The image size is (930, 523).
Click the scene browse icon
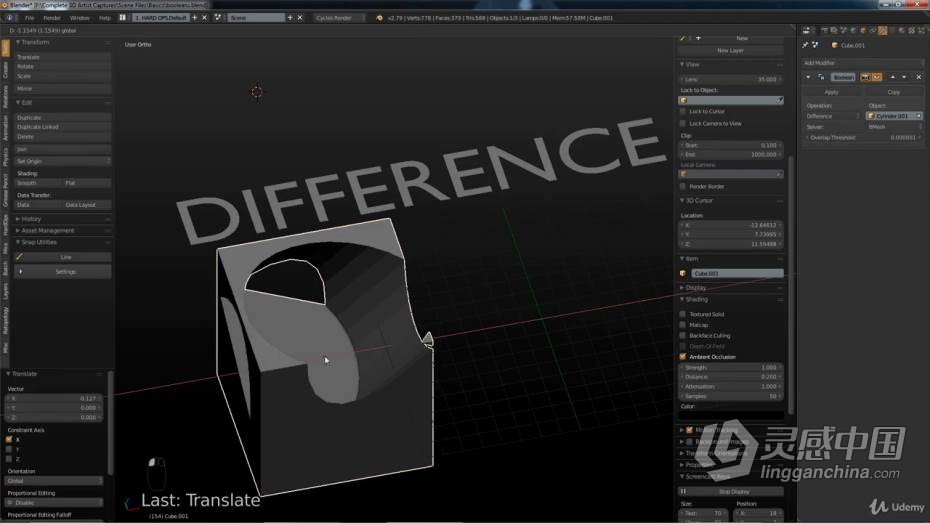218,18
